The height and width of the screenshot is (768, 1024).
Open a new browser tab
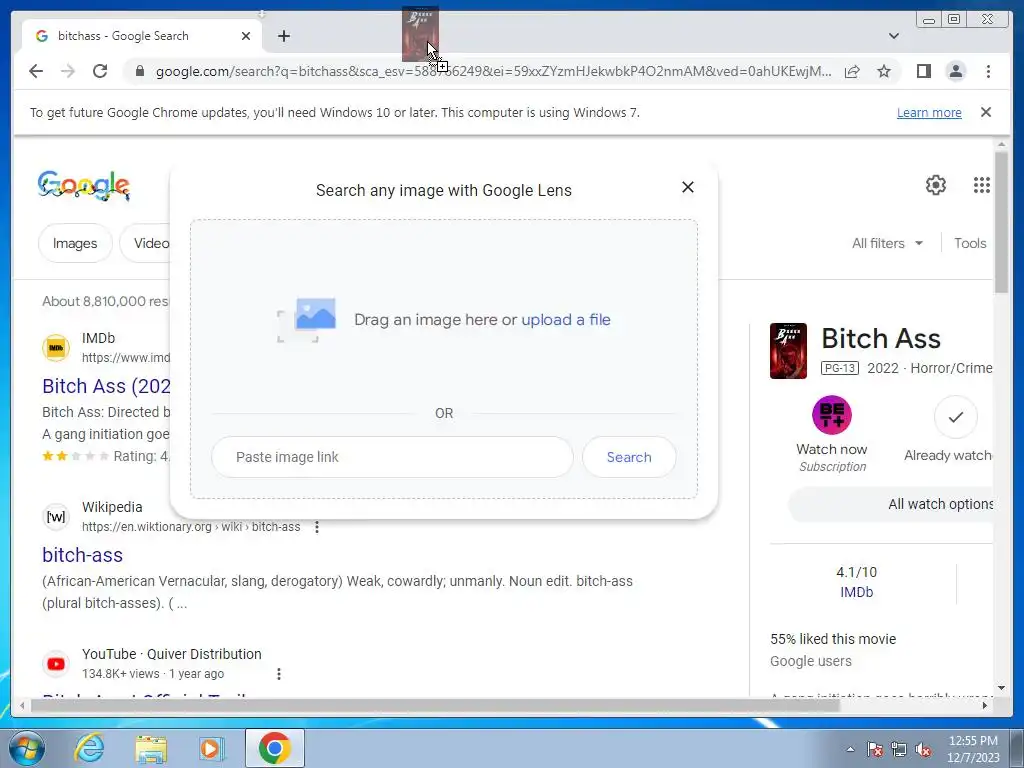tap(283, 36)
